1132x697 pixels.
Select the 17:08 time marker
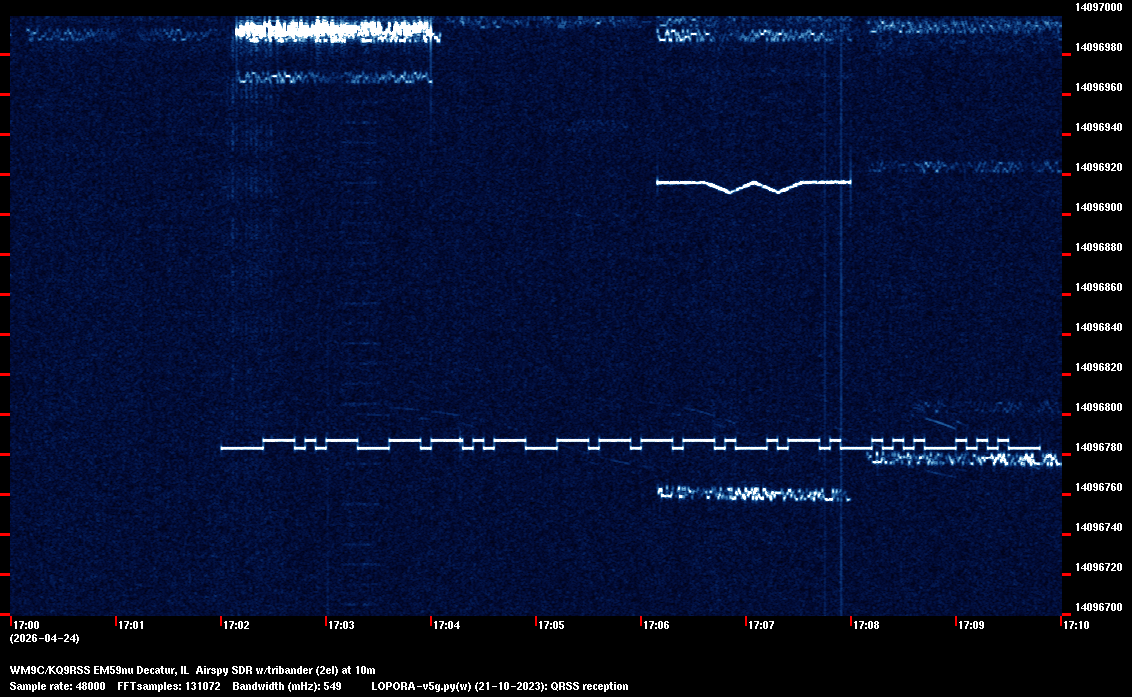tap(866, 625)
